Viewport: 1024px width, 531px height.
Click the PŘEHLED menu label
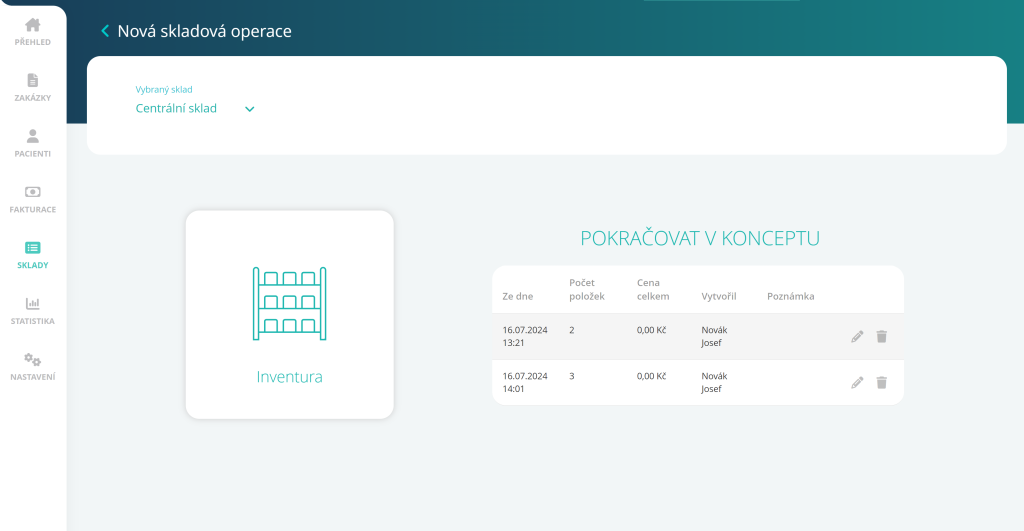pyautogui.click(x=33, y=42)
